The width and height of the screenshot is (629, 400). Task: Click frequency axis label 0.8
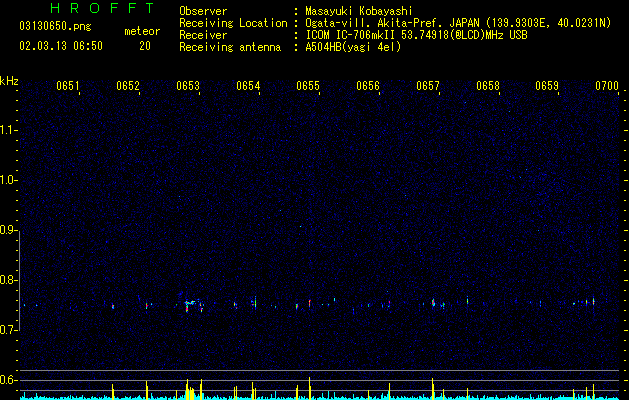(9, 280)
